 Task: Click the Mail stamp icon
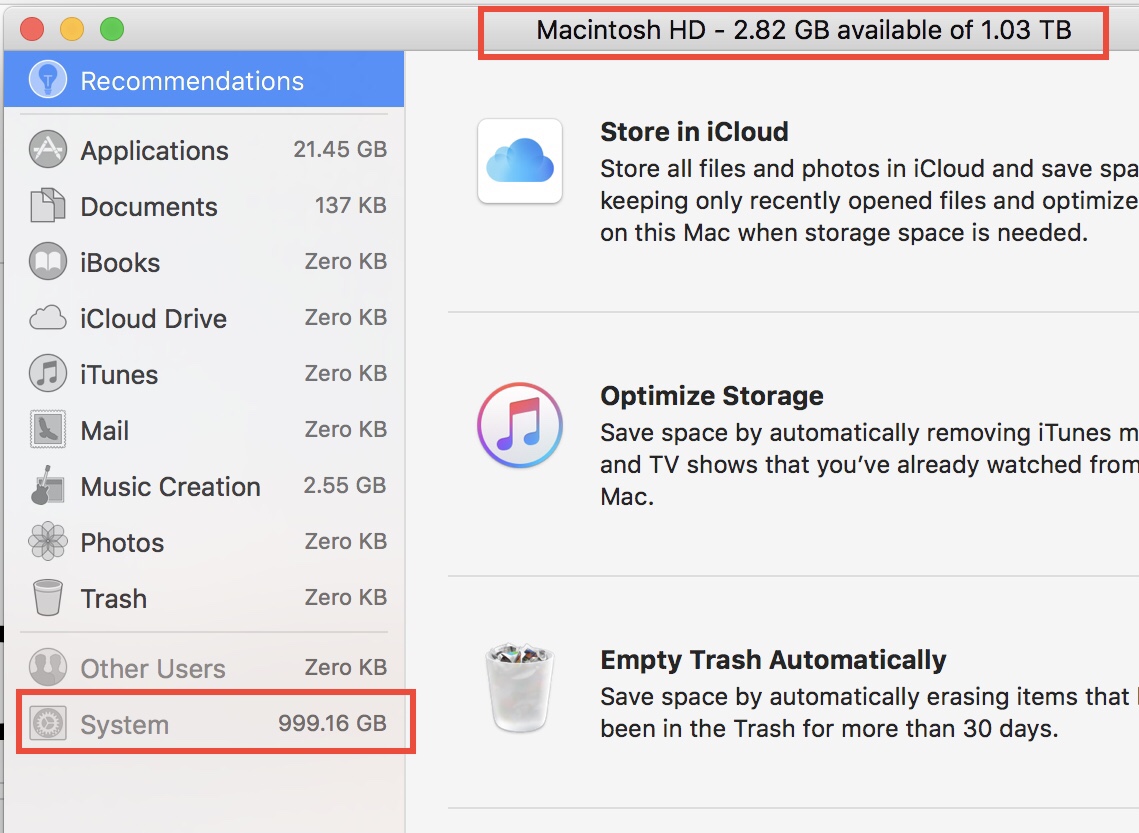point(48,429)
